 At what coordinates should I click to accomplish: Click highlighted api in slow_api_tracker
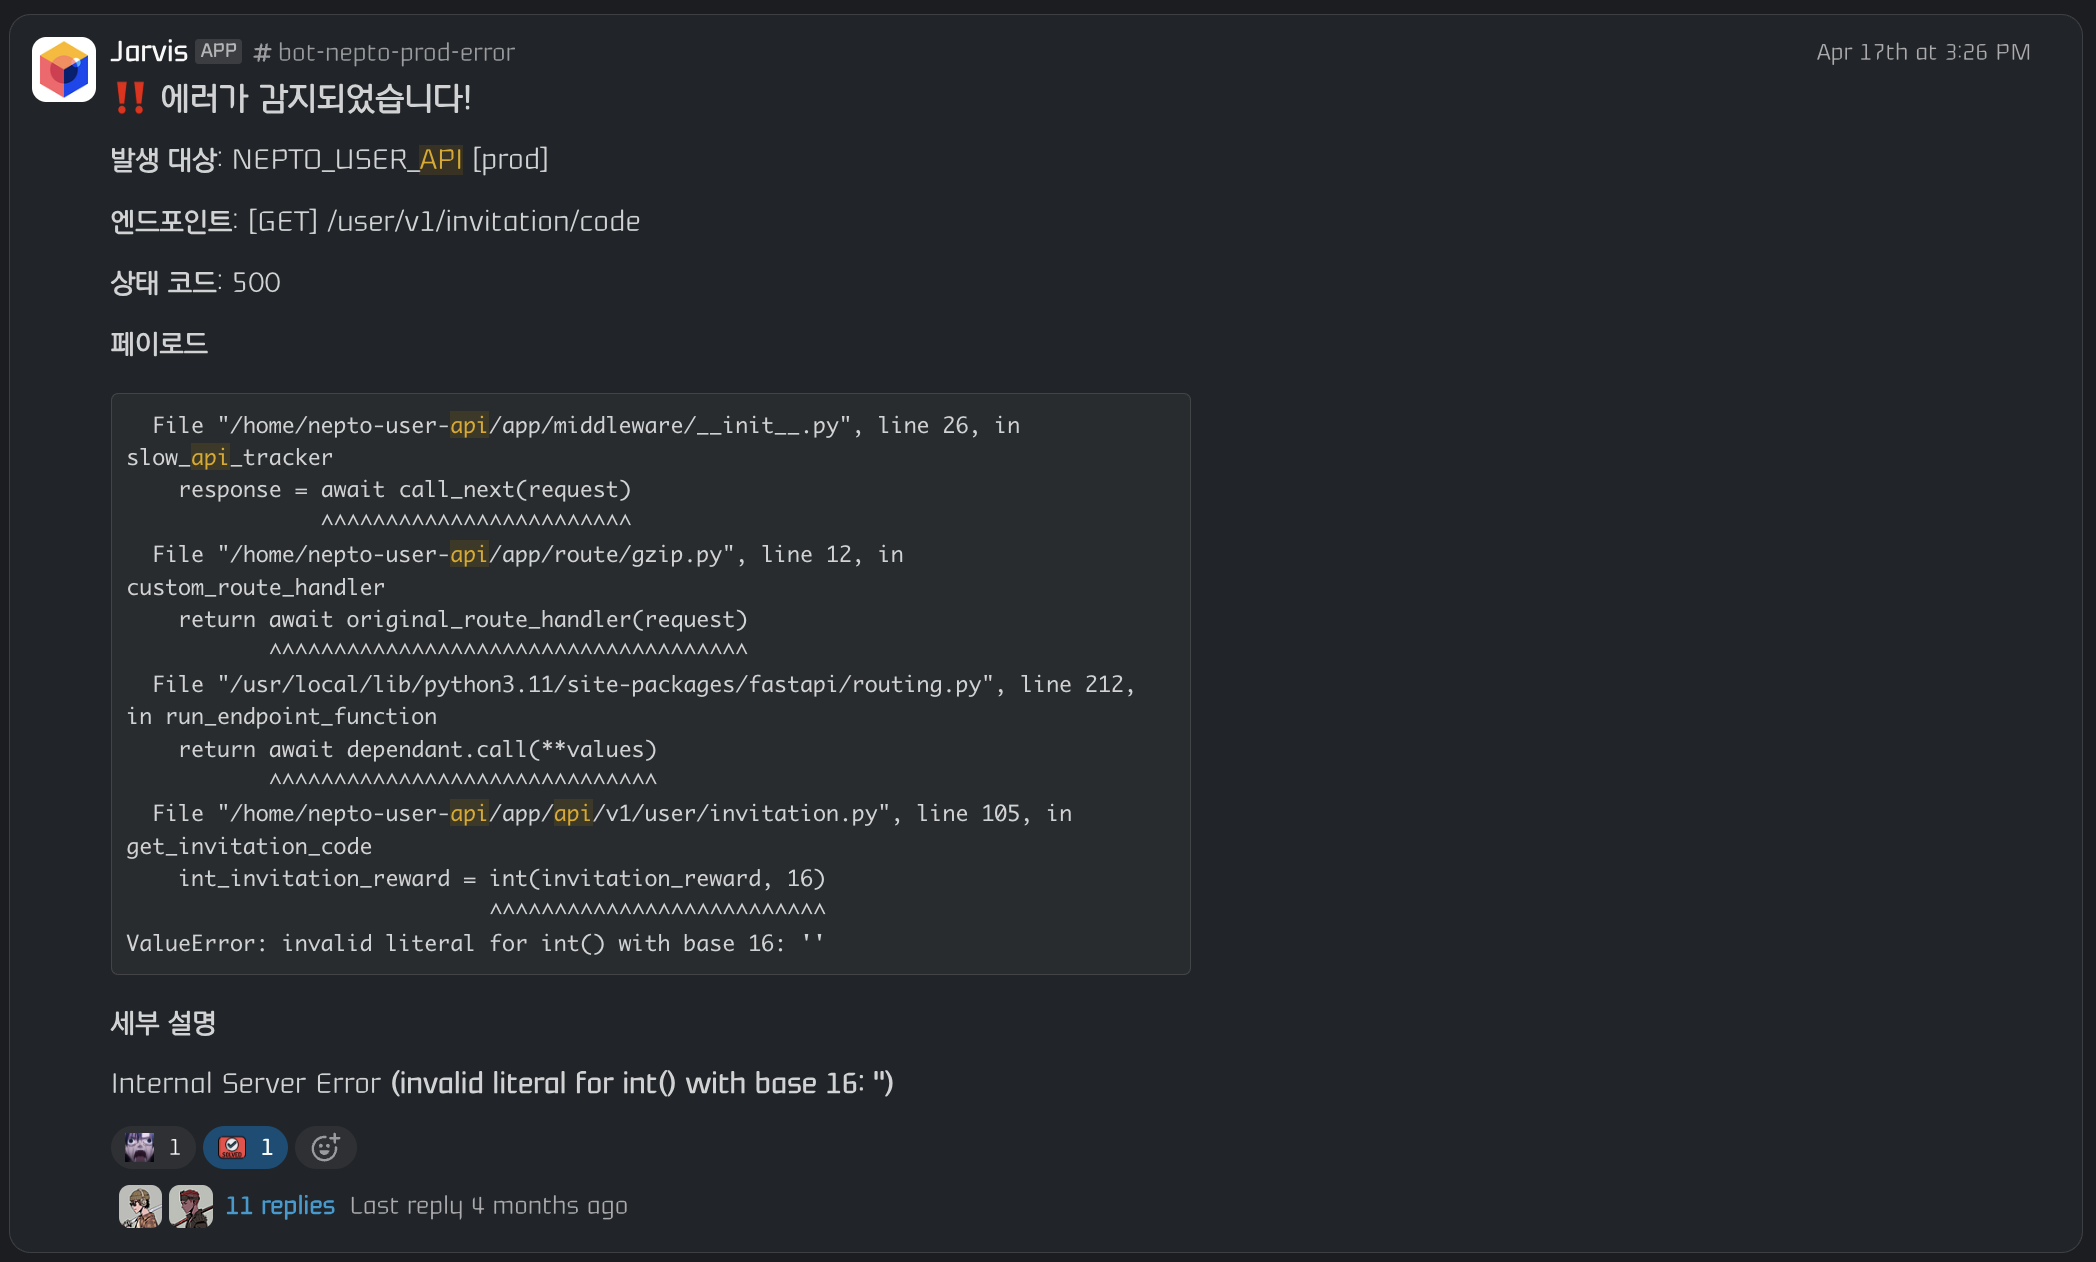tap(209, 457)
